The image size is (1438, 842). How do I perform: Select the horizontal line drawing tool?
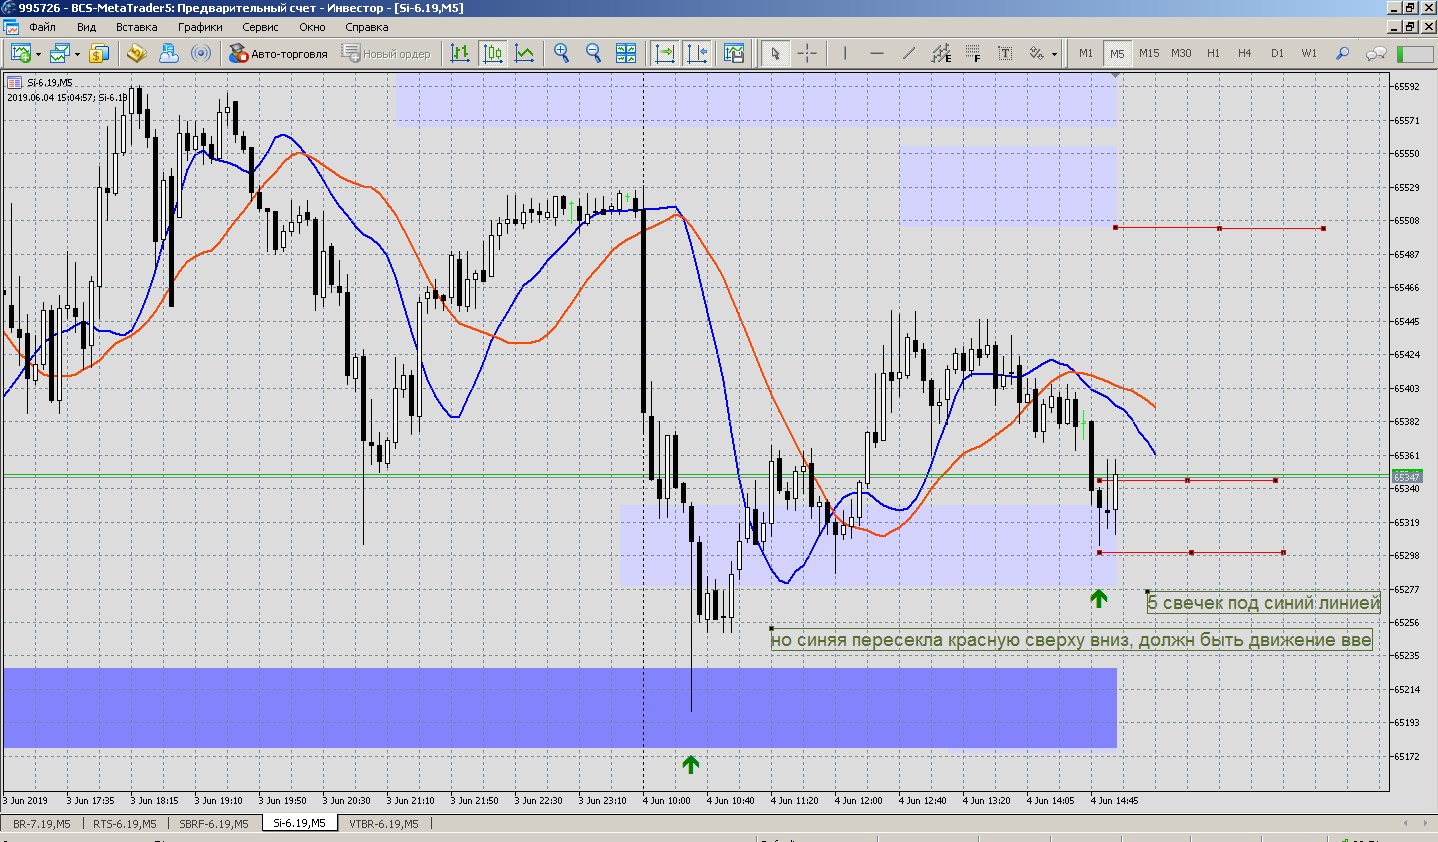click(877, 53)
